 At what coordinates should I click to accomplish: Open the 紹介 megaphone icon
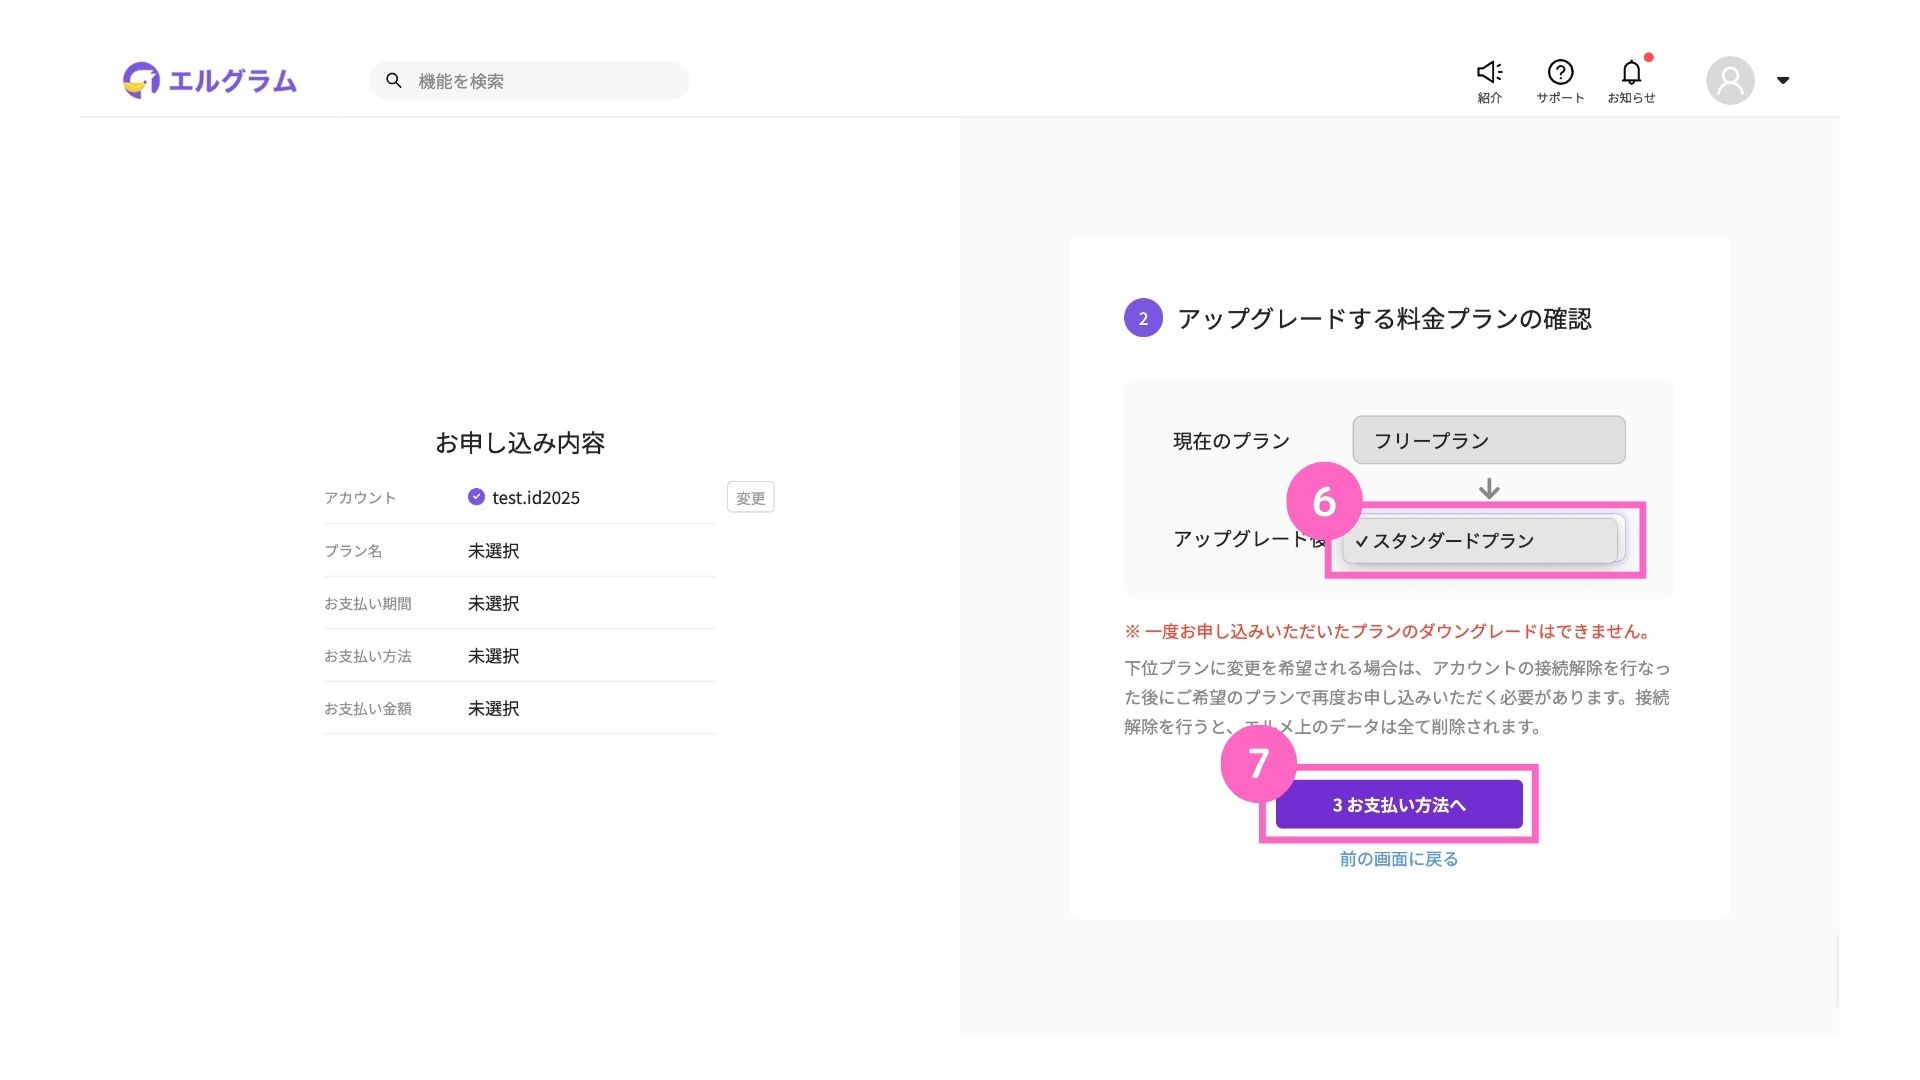(x=1490, y=81)
